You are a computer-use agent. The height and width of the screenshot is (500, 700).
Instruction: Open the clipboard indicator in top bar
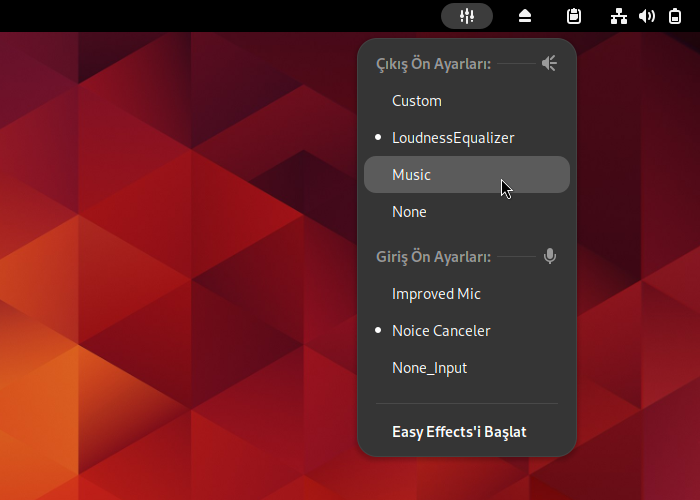574,16
